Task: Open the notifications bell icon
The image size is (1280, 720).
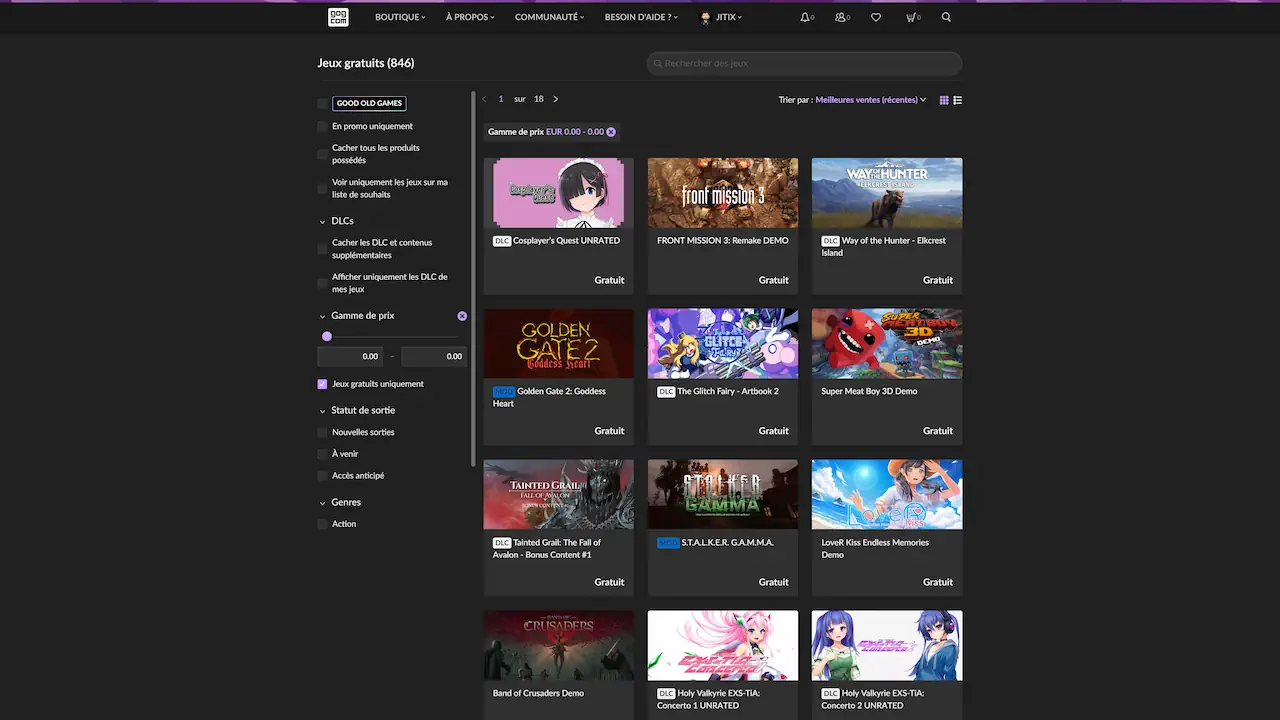Action: click(806, 17)
